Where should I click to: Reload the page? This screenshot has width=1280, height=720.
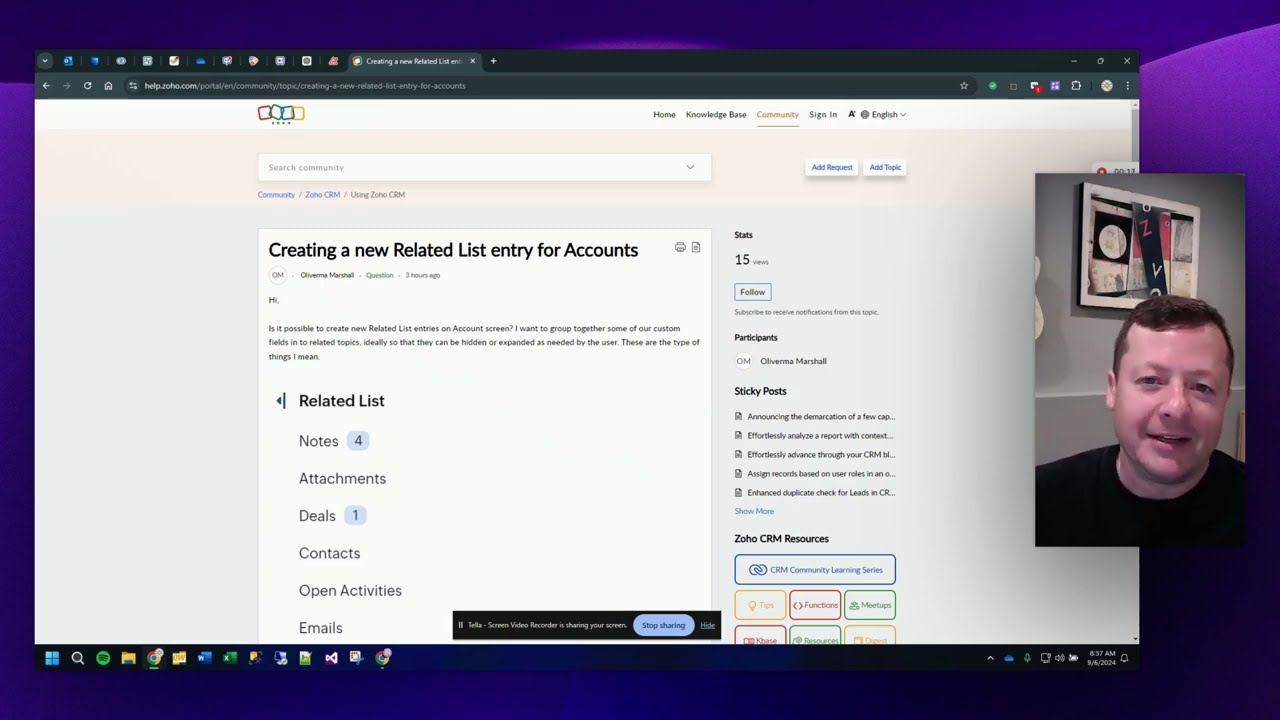[x=87, y=86]
